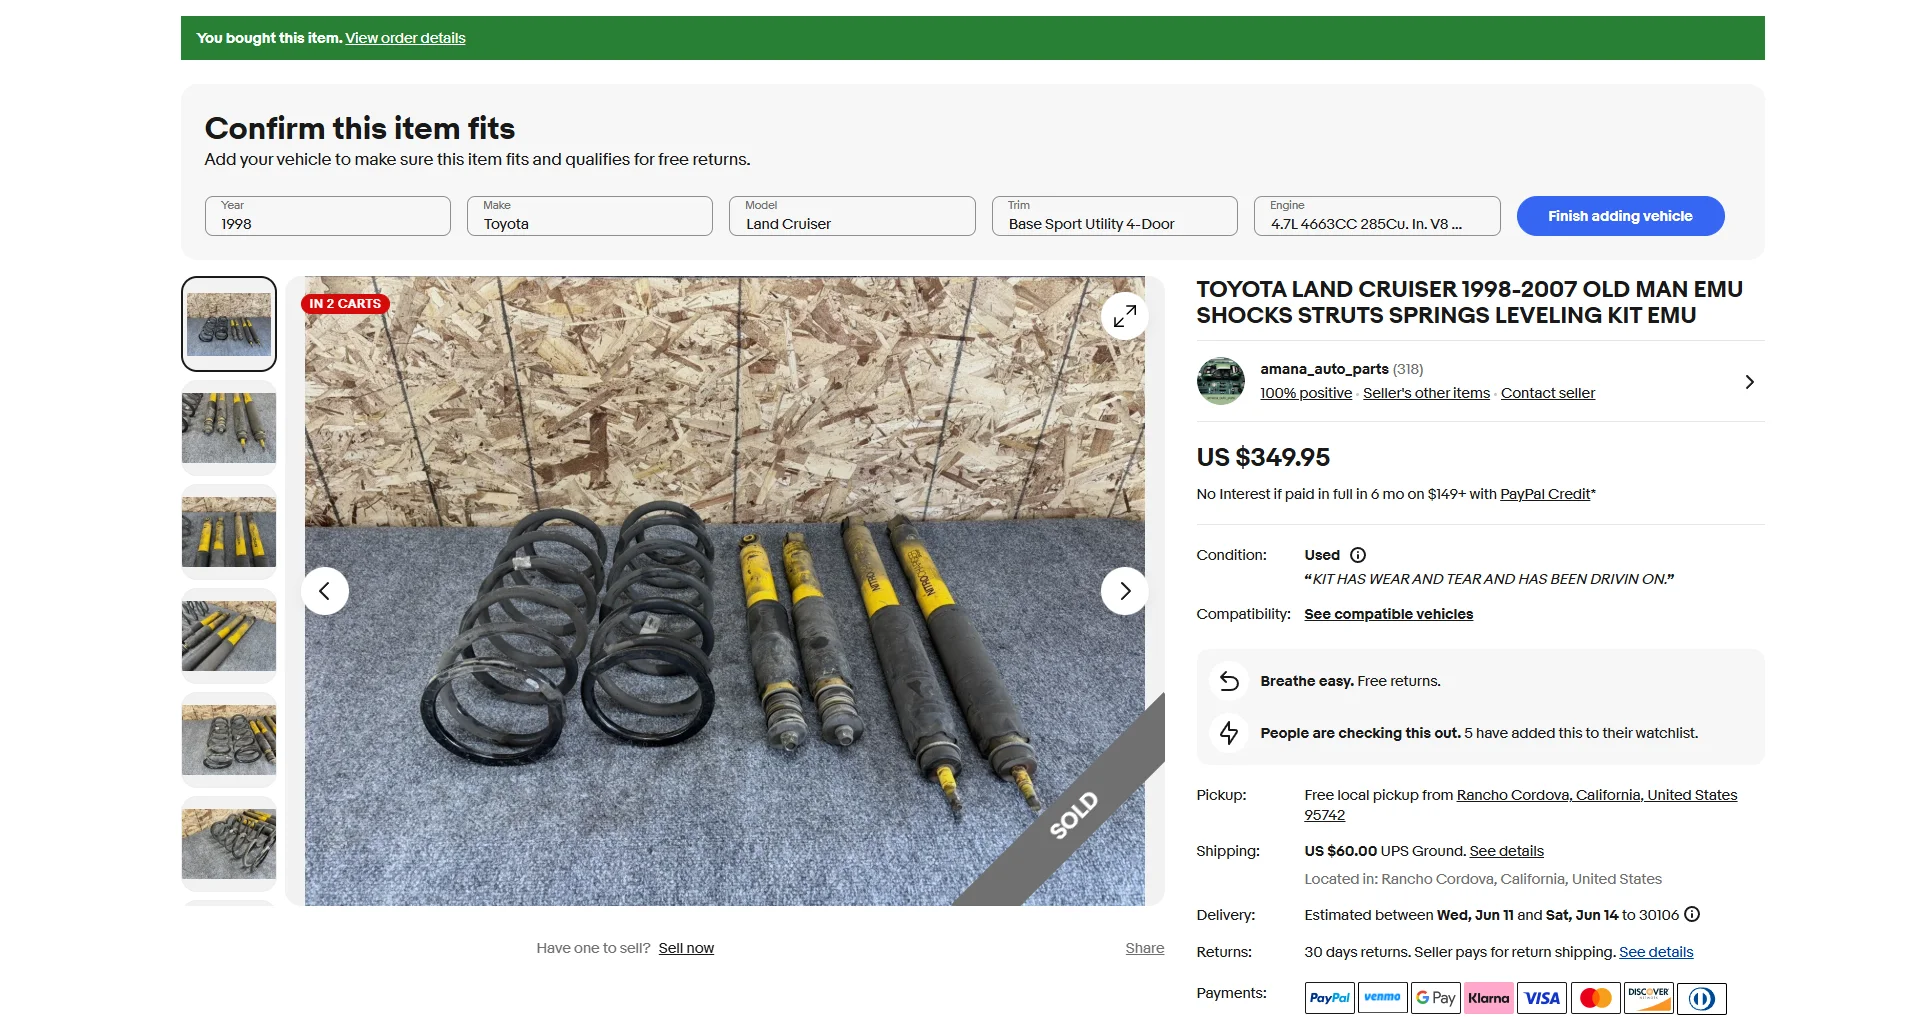1922x1017 pixels.
Task: Click the Share link
Action: [x=1145, y=948]
